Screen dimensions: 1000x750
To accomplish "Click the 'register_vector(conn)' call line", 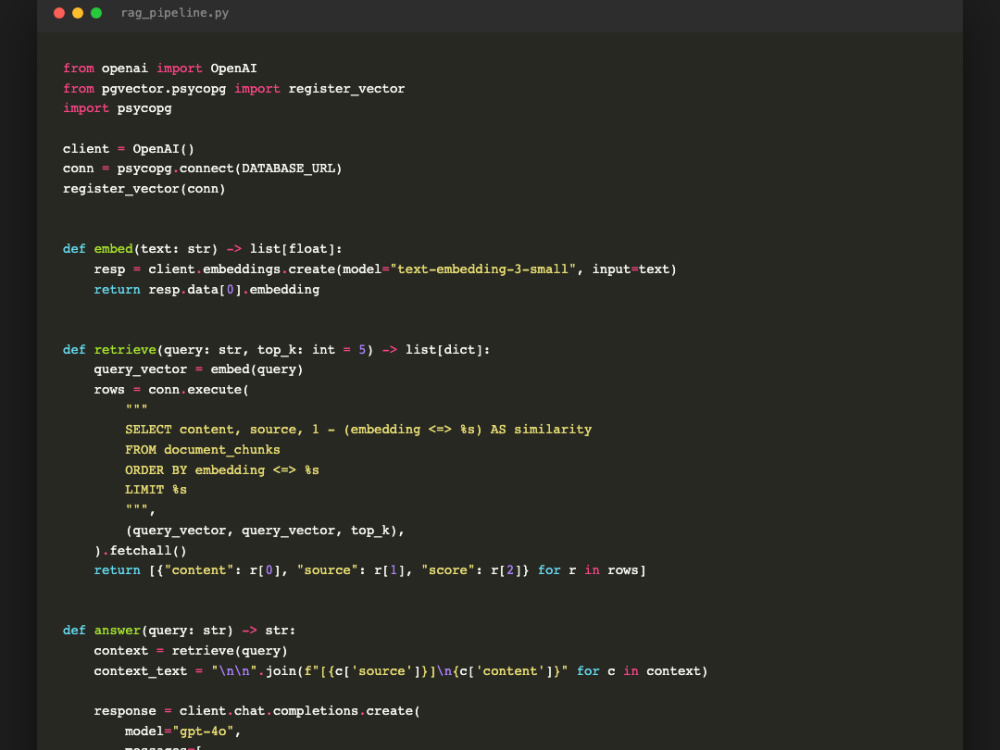I will pos(144,189).
